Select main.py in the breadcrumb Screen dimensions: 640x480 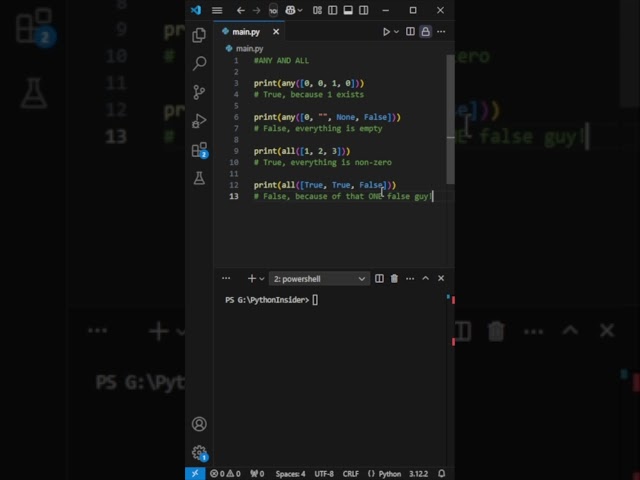[x=249, y=49]
